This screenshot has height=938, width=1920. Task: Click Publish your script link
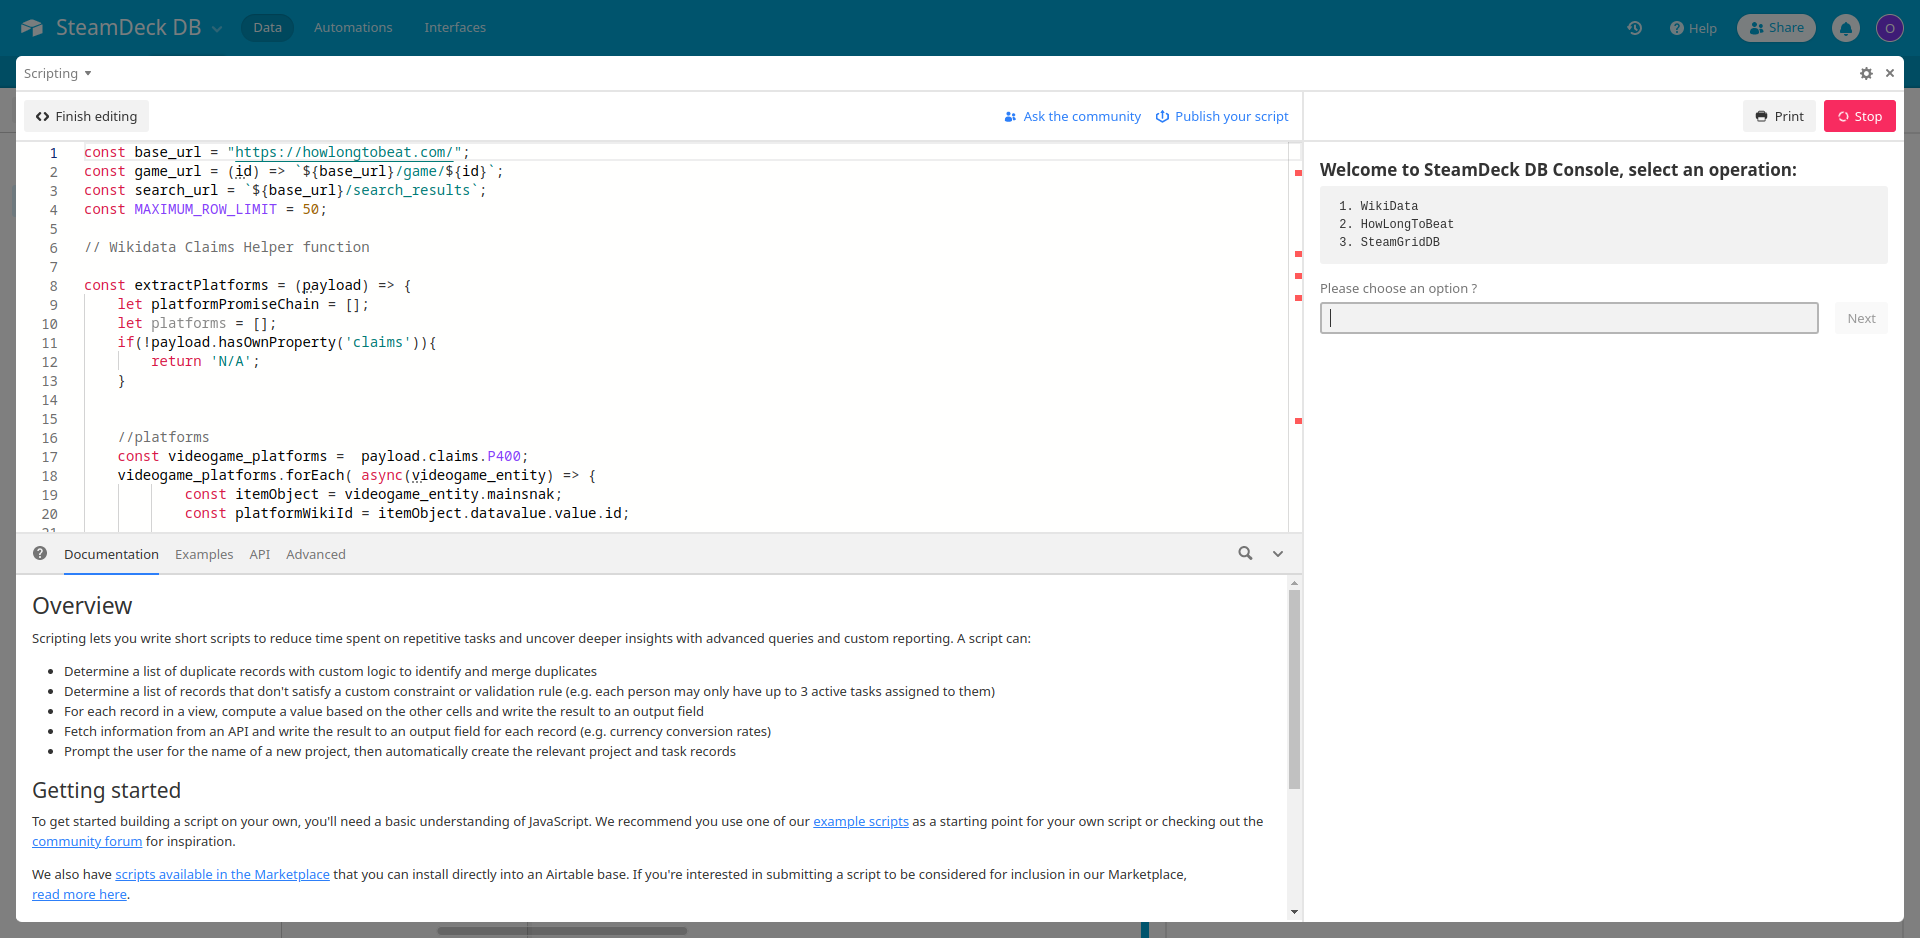1222,116
